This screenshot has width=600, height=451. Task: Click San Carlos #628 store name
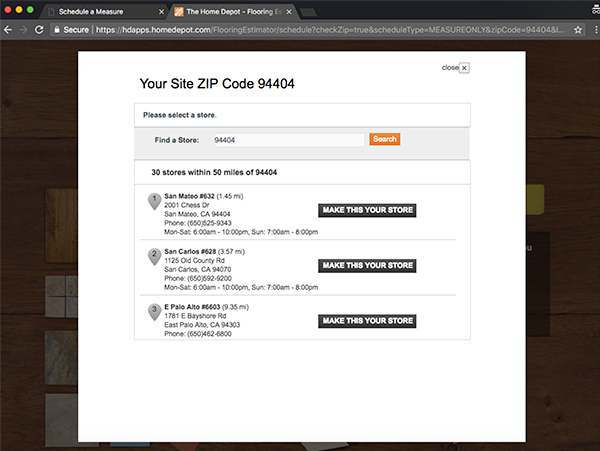pyautogui.click(x=190, y=252)
